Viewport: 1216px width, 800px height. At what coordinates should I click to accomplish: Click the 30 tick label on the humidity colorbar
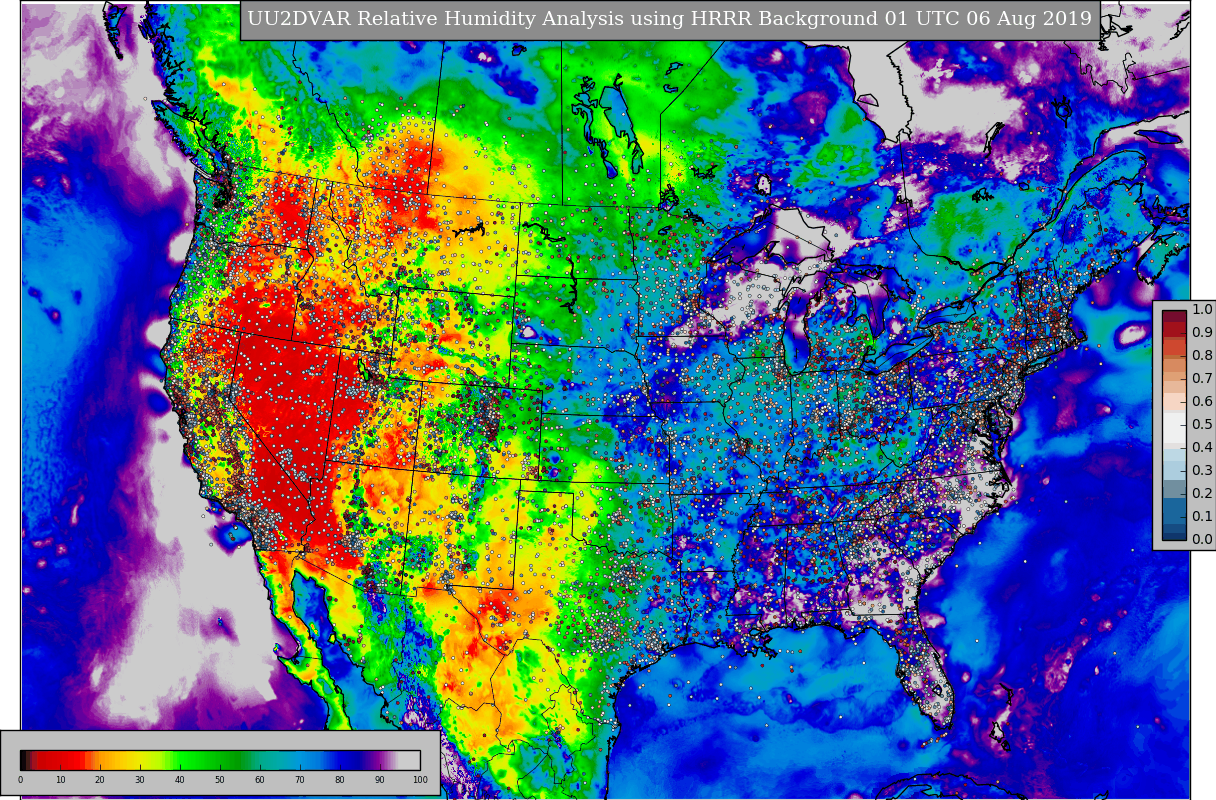140,780
